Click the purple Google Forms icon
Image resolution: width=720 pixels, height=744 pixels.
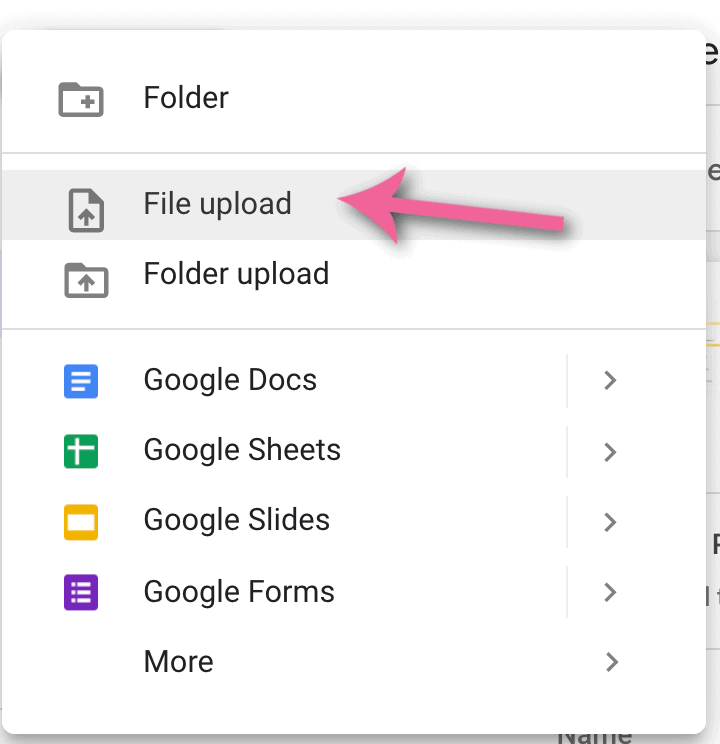(81, 592)
